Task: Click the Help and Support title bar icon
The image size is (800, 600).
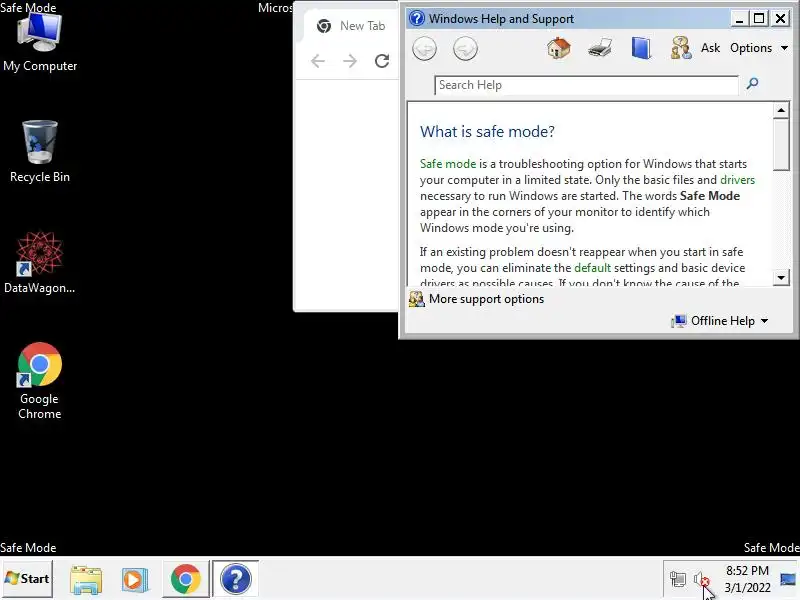Action: tap(417, 19)
